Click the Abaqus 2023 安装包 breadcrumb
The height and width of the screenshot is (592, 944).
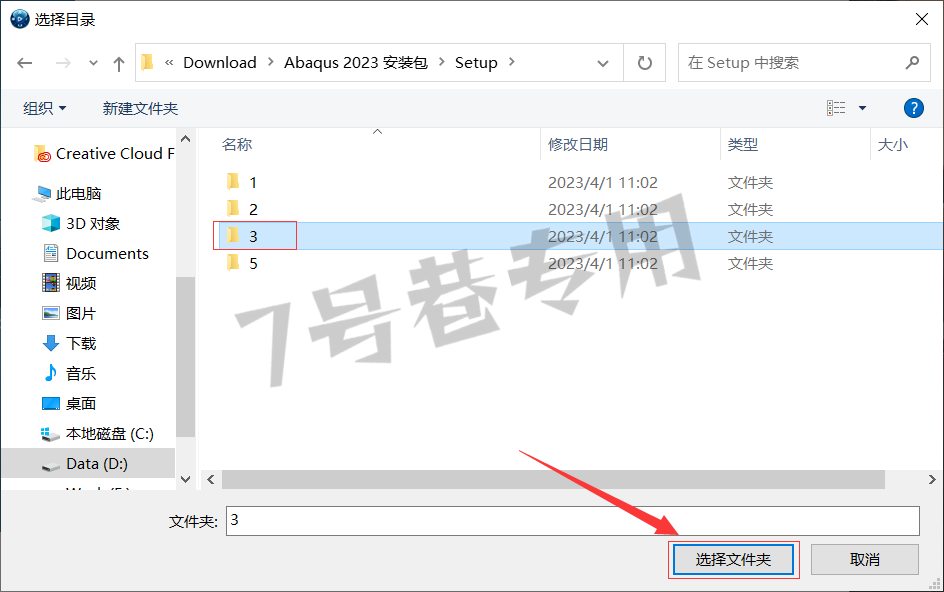pos(356,63)
